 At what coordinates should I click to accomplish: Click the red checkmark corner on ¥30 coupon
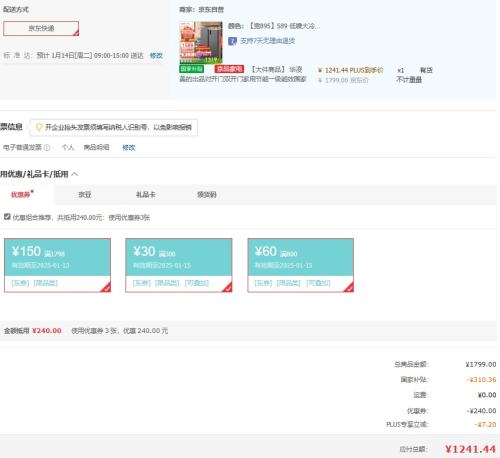tap(227, 288)
